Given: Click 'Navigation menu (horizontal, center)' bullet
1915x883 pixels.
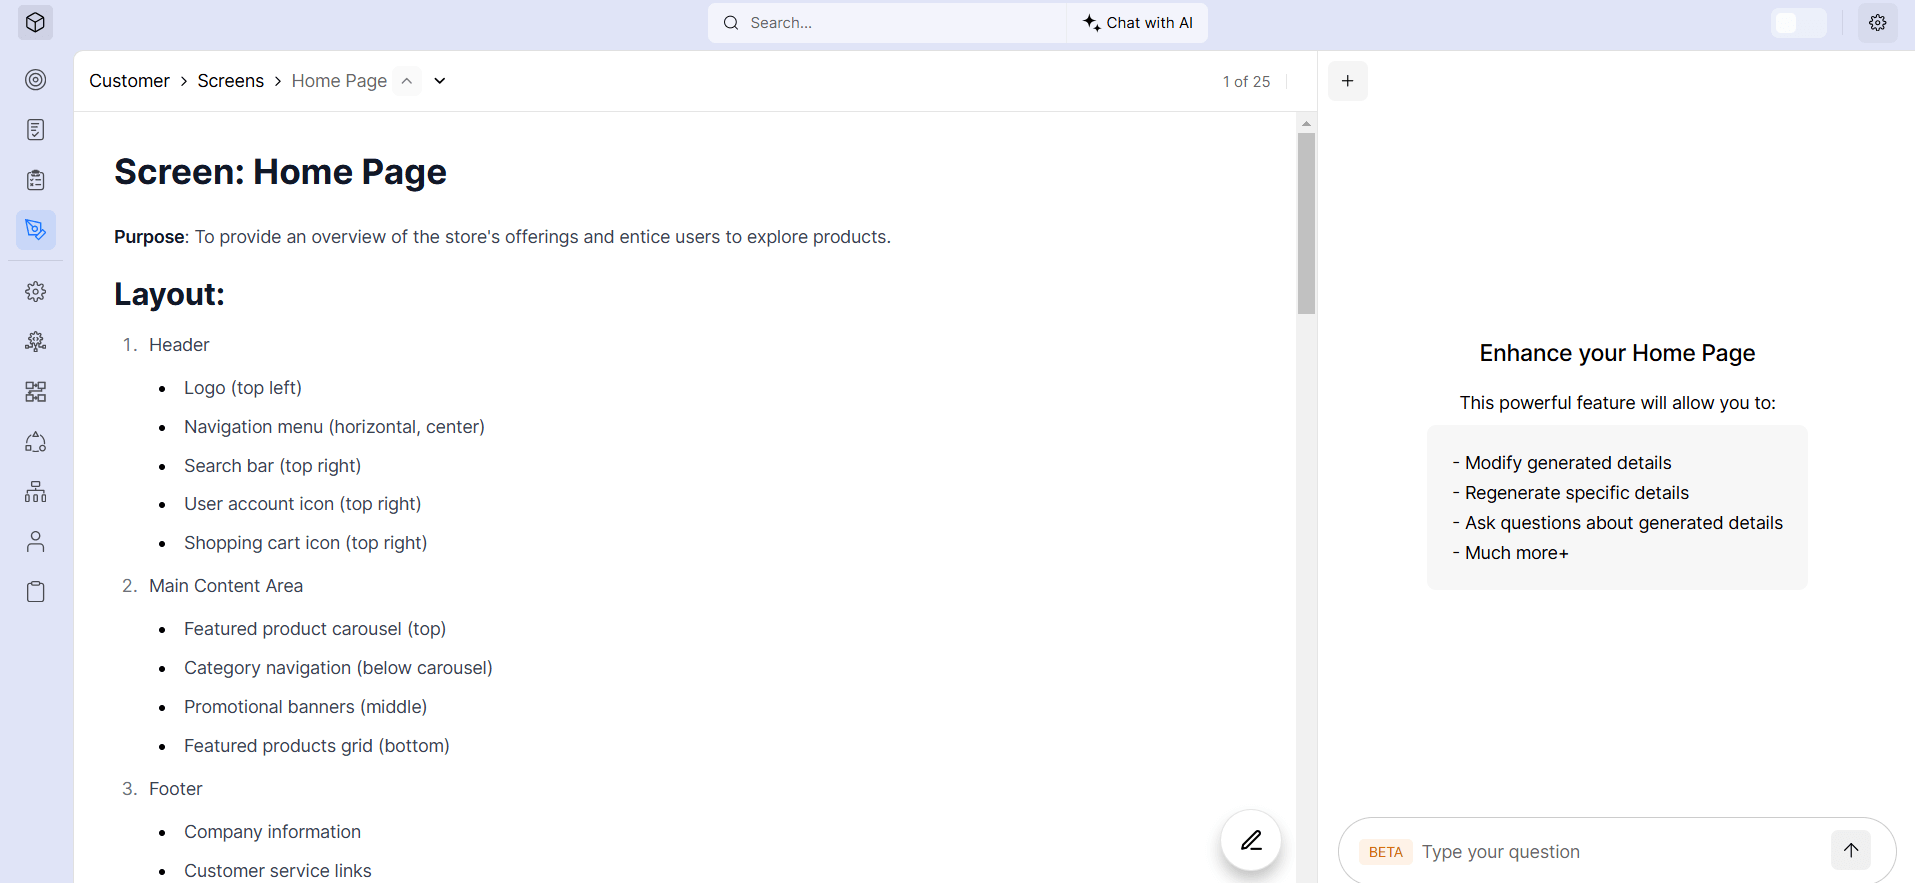Looking at the screenshot, I should click(334, 427).
